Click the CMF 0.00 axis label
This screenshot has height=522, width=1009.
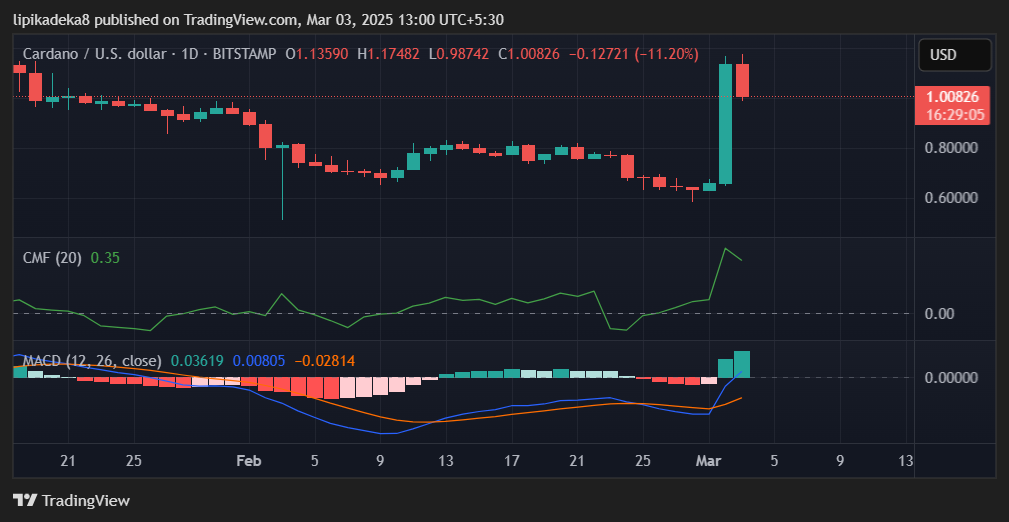[x=940, y=313]
